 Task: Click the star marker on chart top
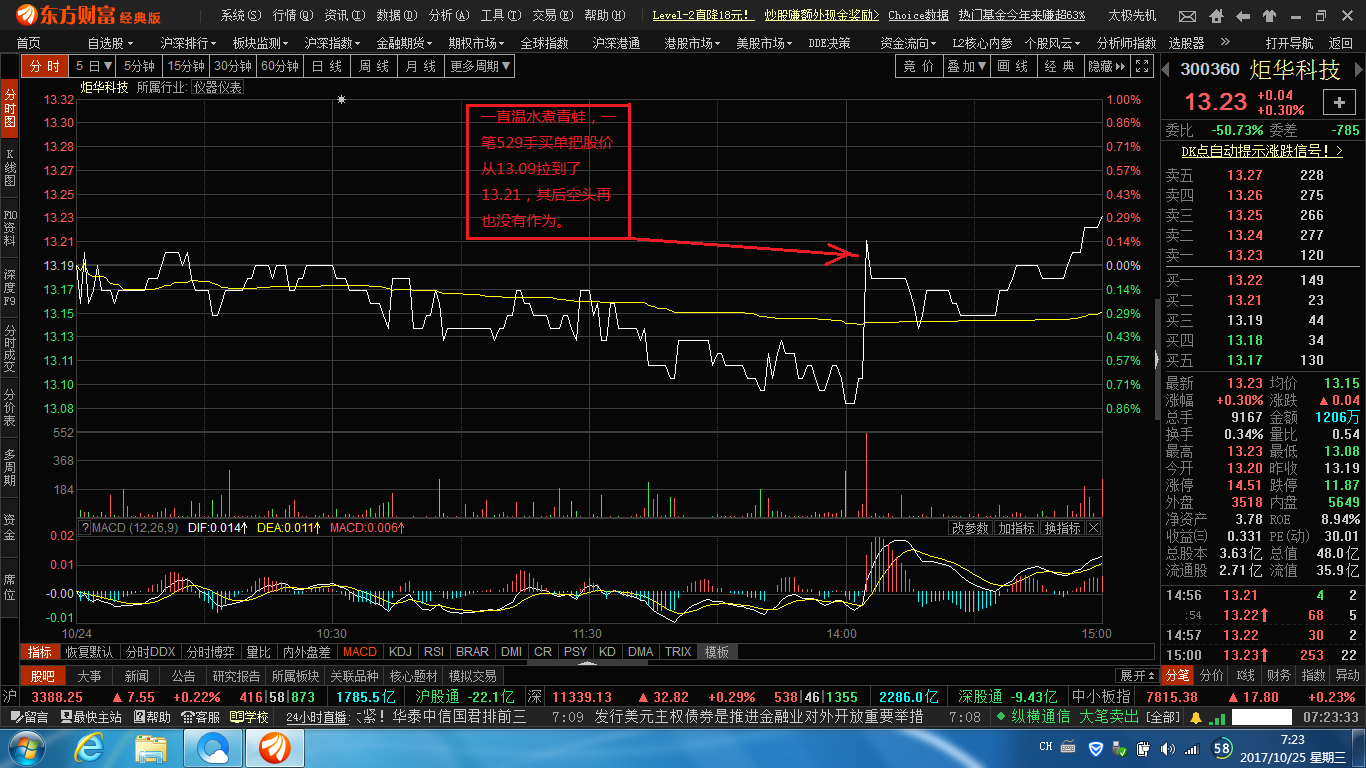click(341, 100)
